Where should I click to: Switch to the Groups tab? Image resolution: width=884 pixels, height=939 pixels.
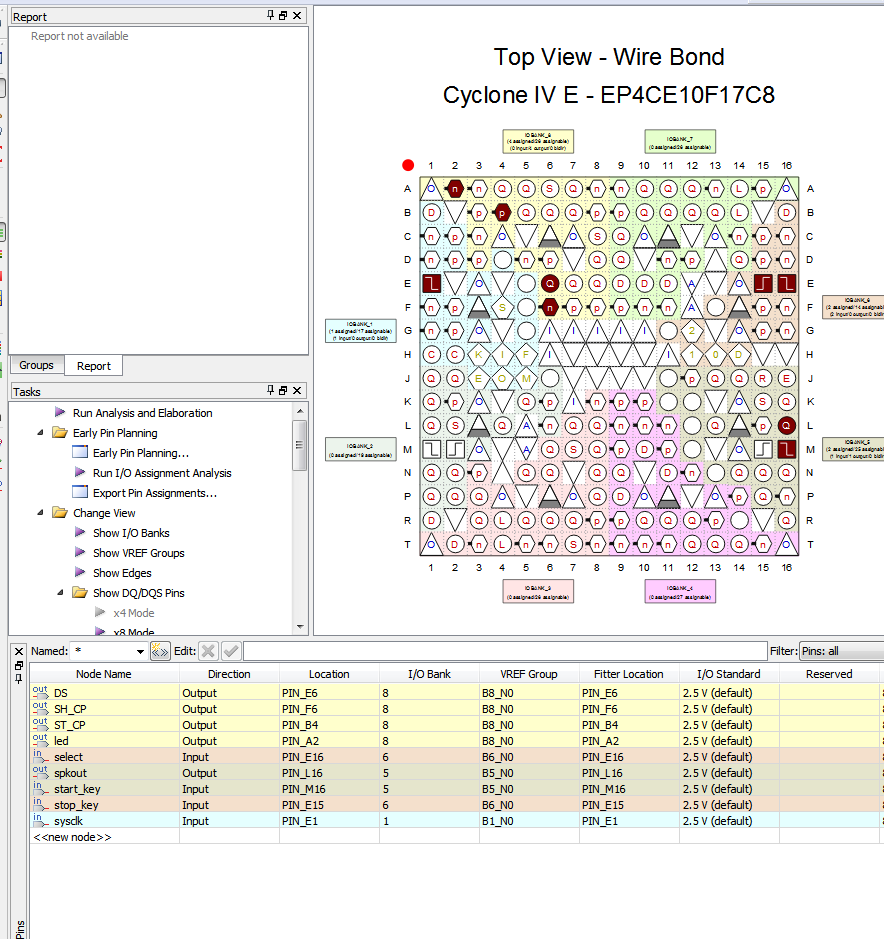[x=37, y=366]
